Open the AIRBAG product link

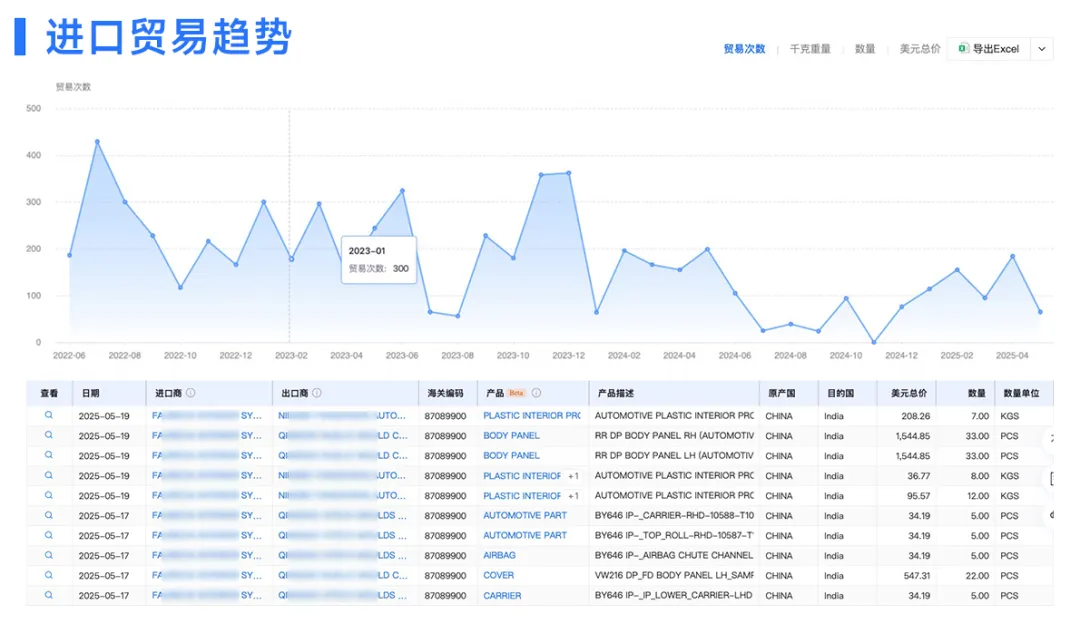click(x=499, y=555)
